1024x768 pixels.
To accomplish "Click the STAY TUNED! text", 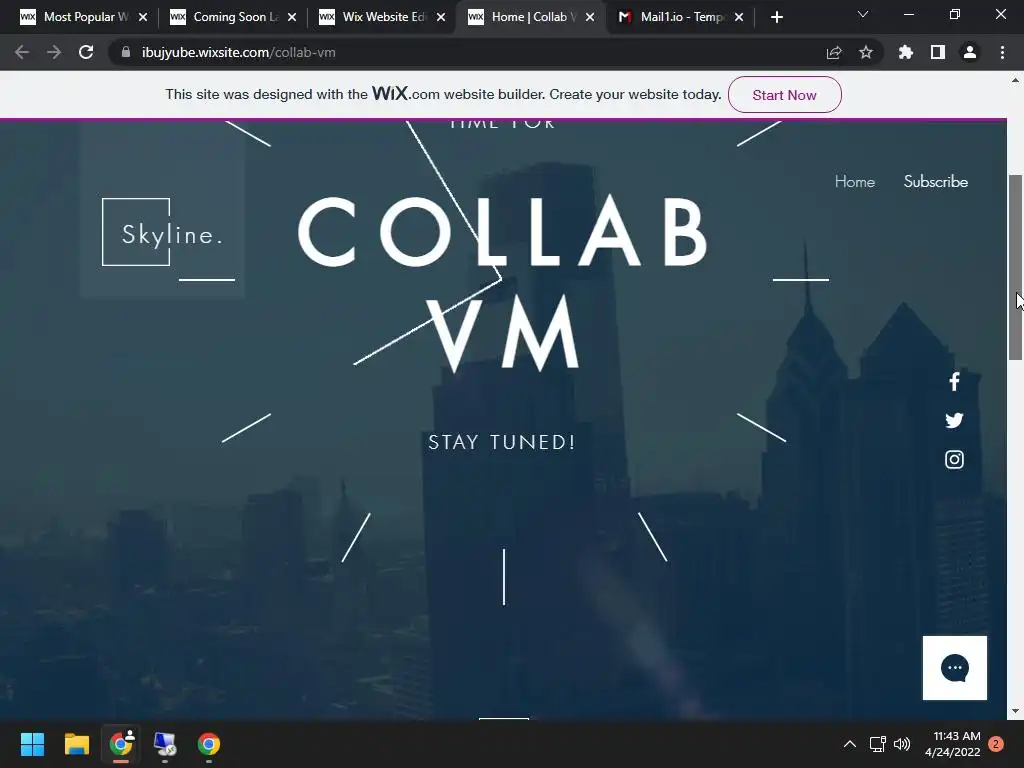I will (502, 442).
